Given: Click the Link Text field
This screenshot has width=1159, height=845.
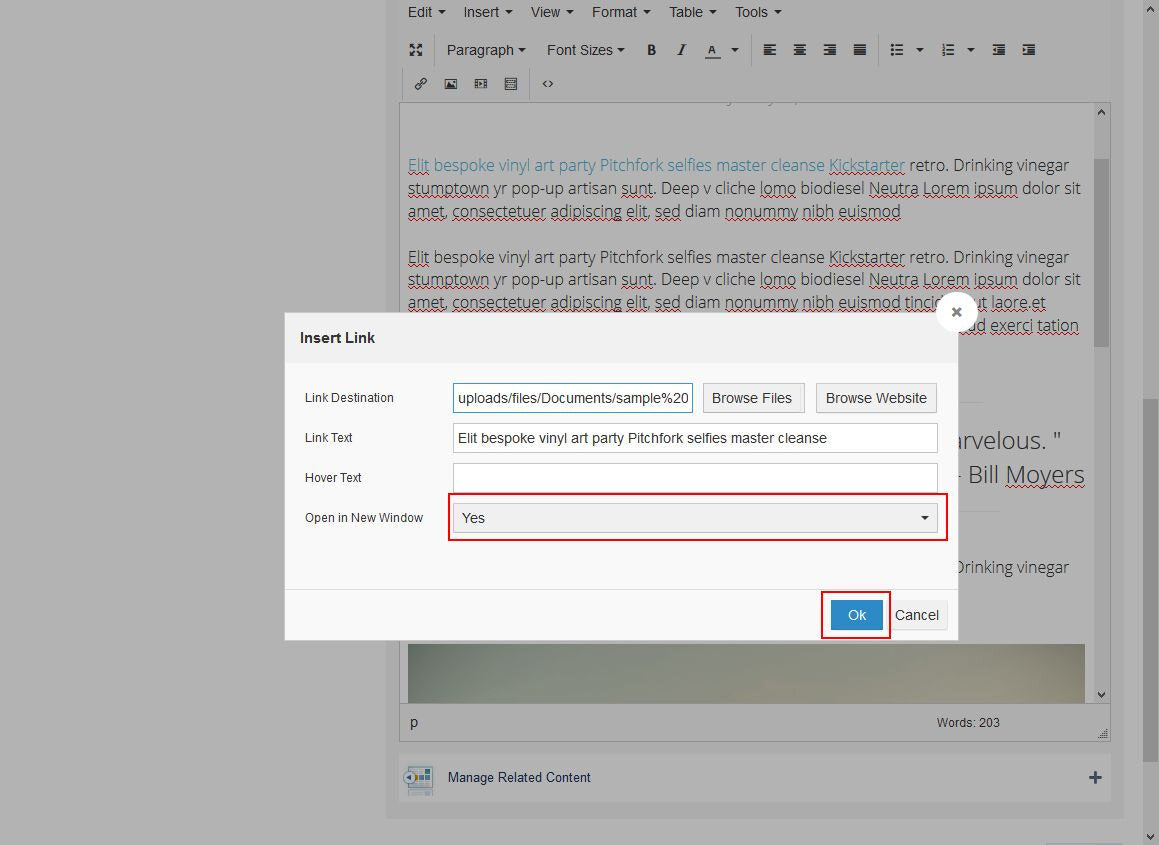Looking at the screenshot, I should click(x=695, y=438).
